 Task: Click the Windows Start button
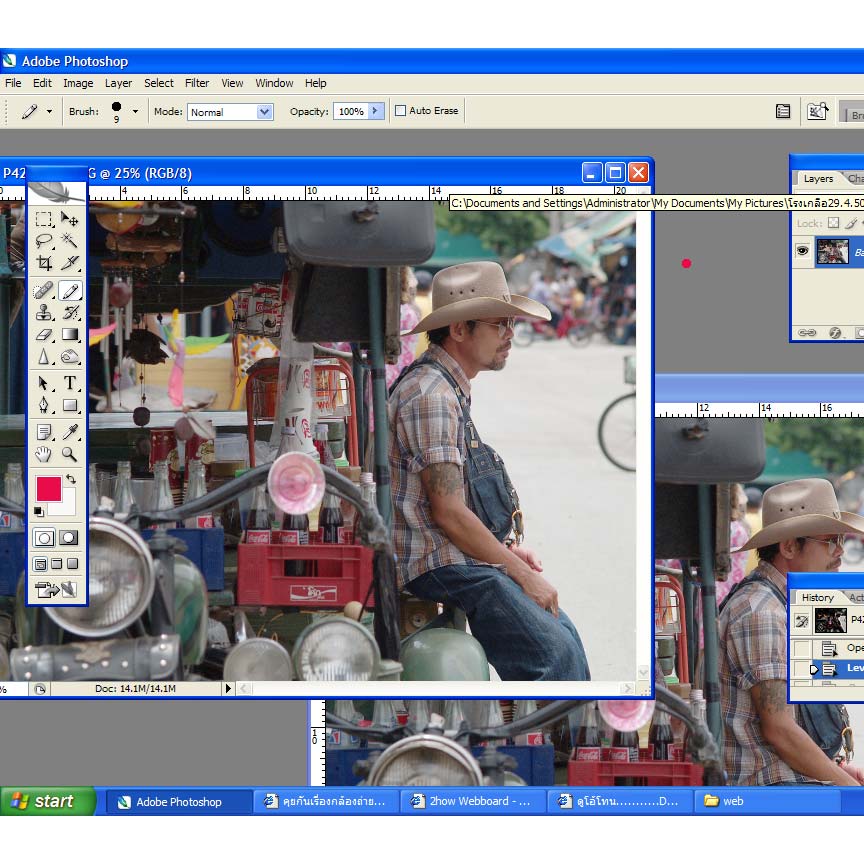(47, 801)
